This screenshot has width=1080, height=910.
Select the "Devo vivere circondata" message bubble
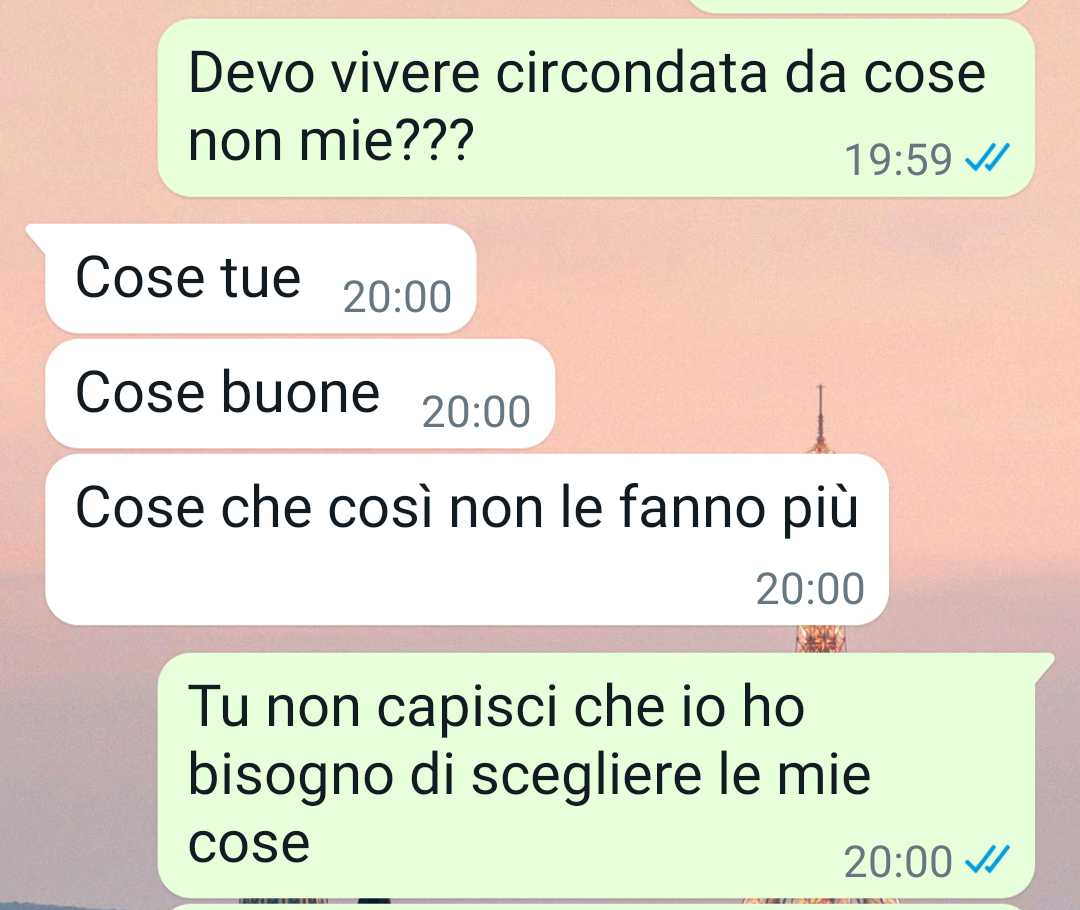coord(596,107)
